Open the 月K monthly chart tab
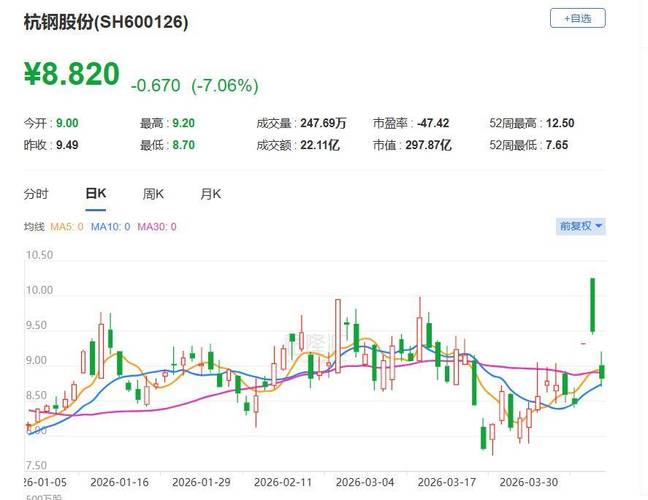Image resolution: width=648 pixels, height=500 pixels. 210,193
